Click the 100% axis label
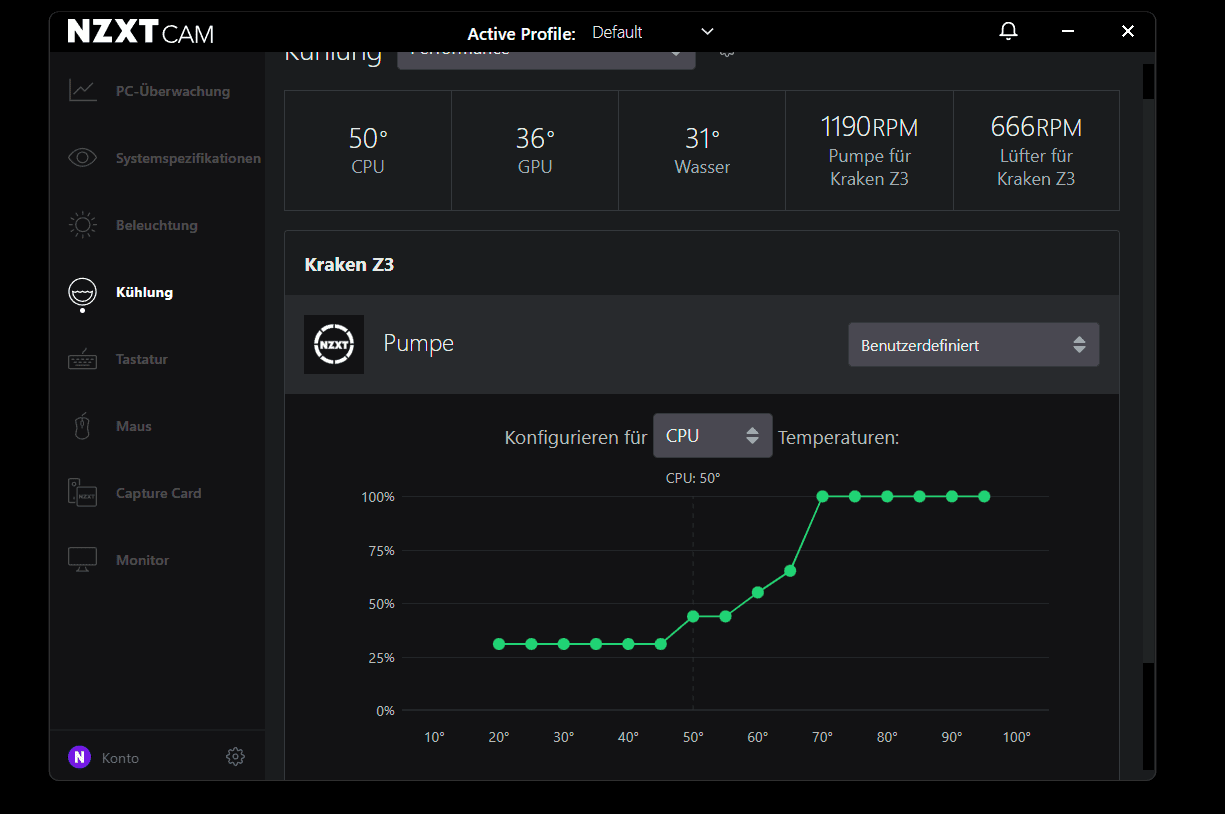This screenshot has height=814, width=1225. coord(378,497)
